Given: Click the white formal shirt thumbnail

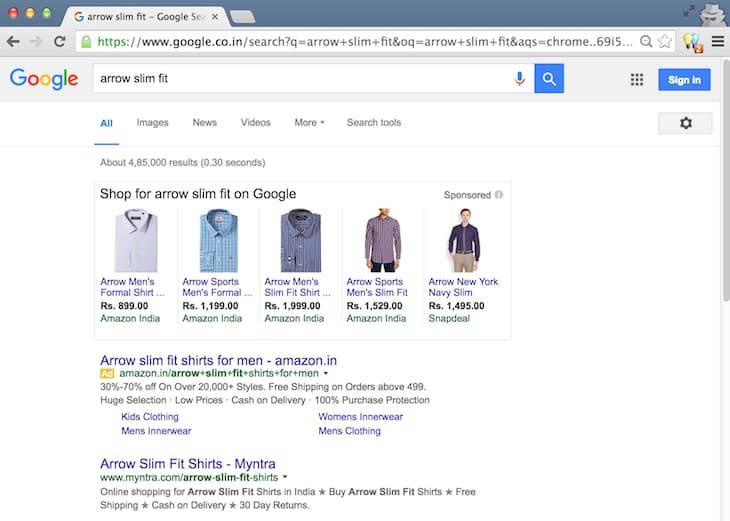Looking at the screenshot, I should click(x=136, y=240).
